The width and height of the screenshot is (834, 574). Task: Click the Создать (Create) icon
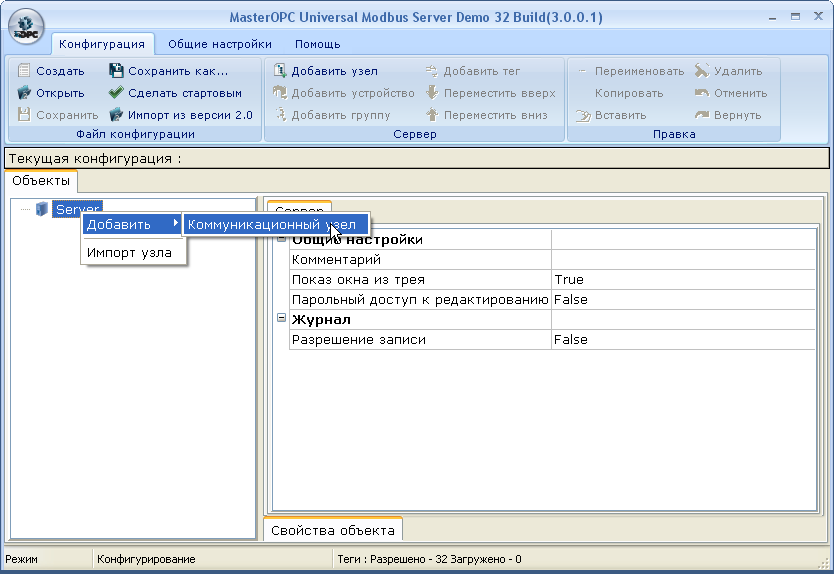tap(23, 70)
